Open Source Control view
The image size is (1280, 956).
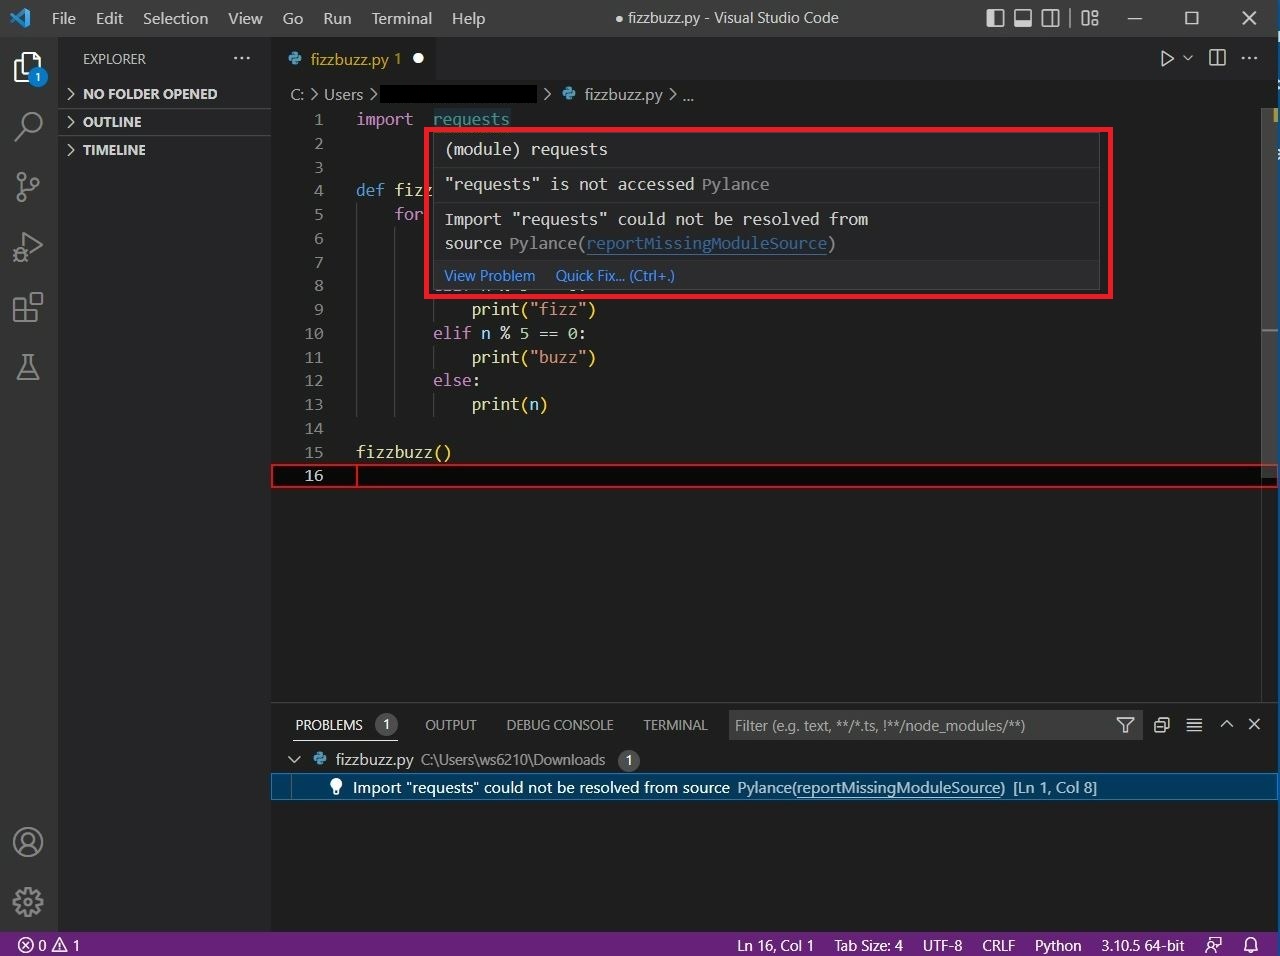pyautogui.click(x=28, y=186)
